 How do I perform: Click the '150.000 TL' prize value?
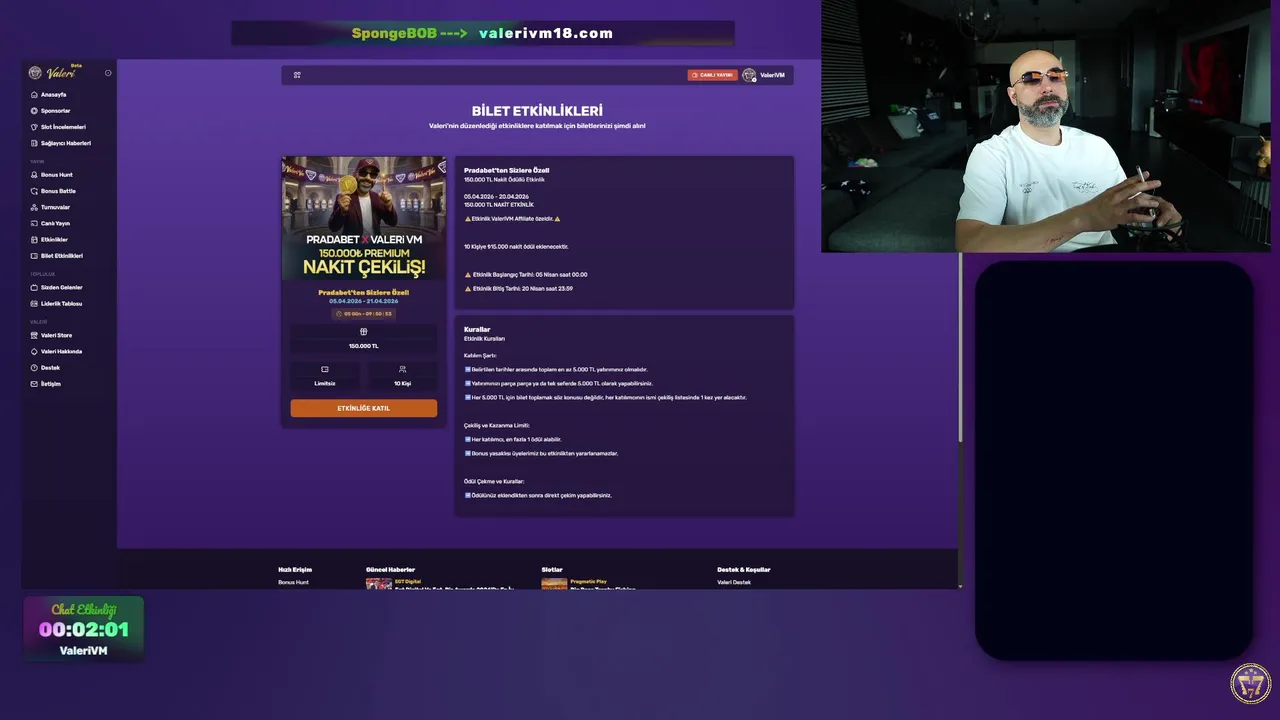(x=363, y=346)
